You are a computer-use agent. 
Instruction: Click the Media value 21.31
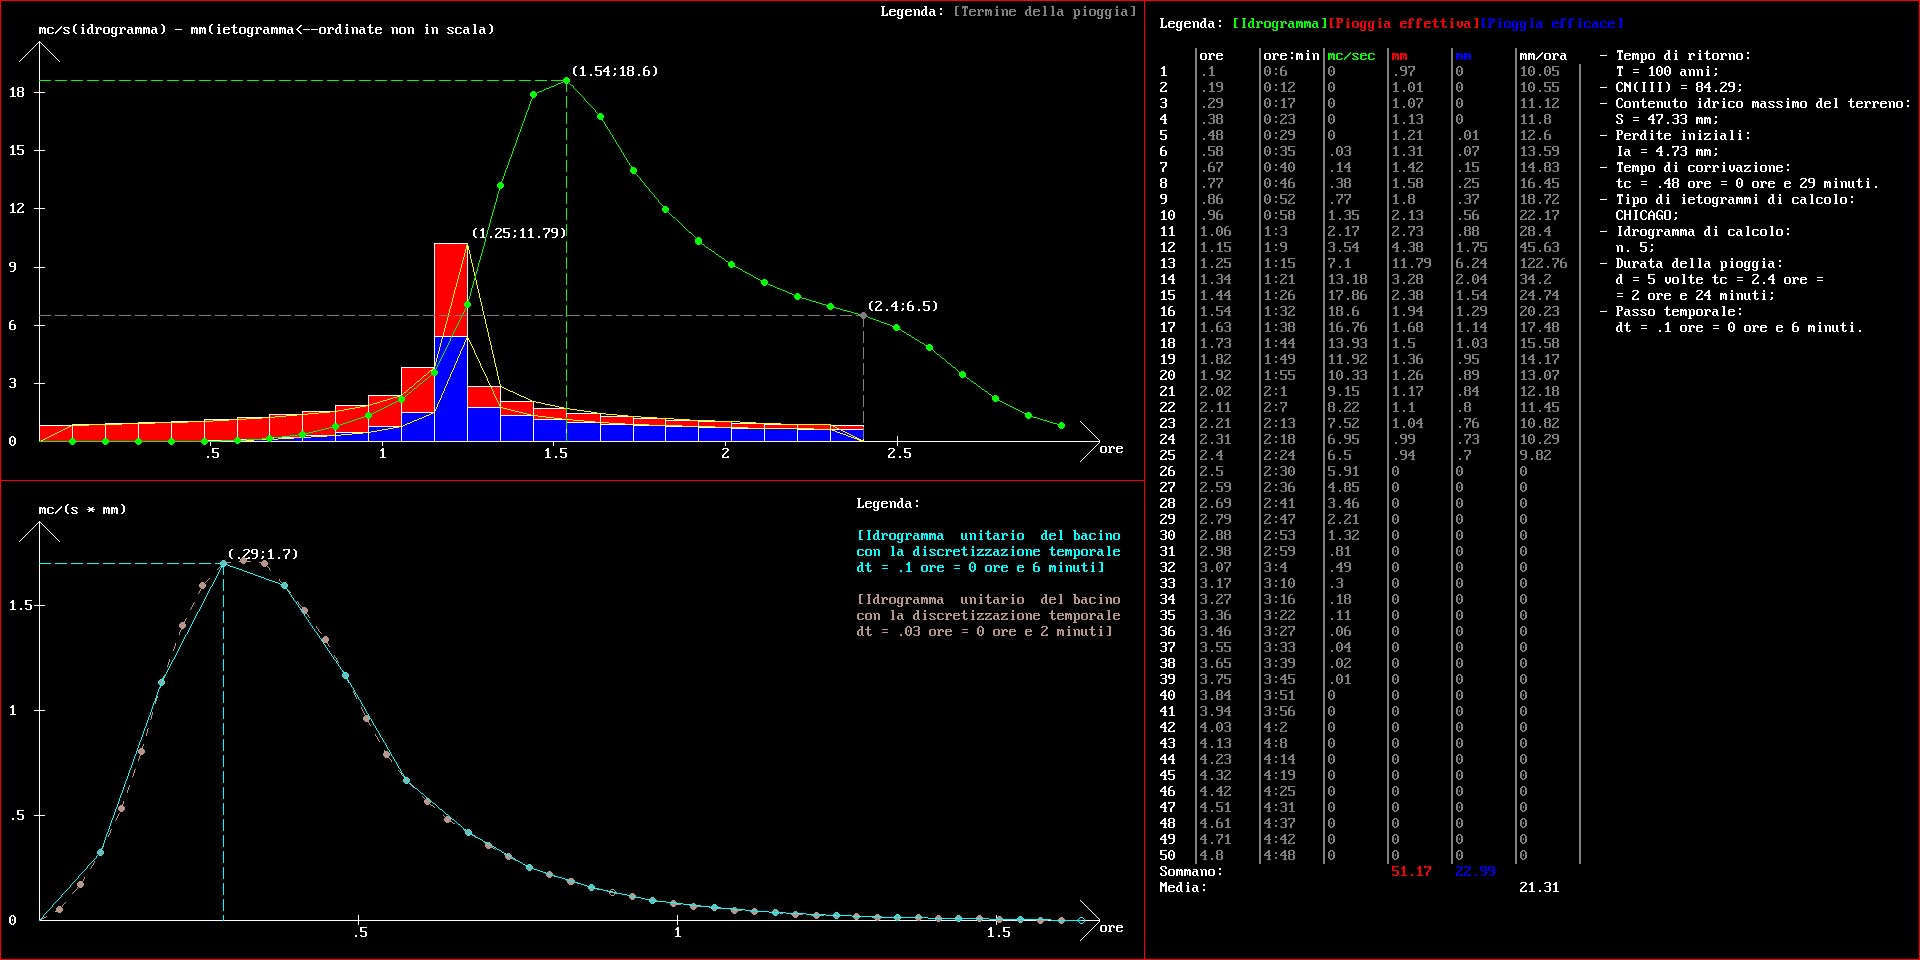click(x=1539, y=888)
